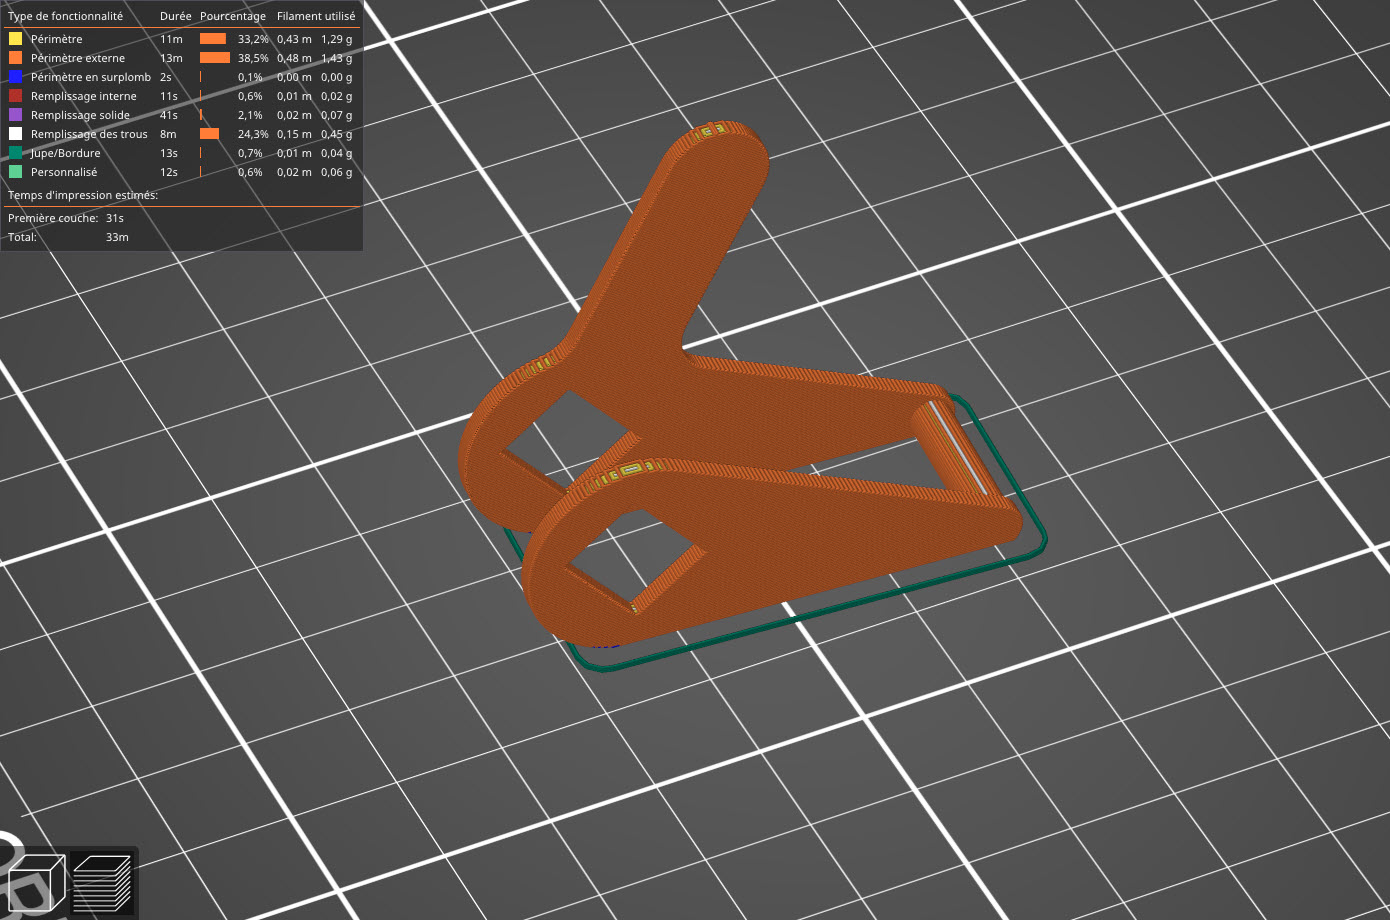The width and height of the screenshot is (1390, 920).
Task: Click the 0,7% percentage value
Action: point(250,153)
